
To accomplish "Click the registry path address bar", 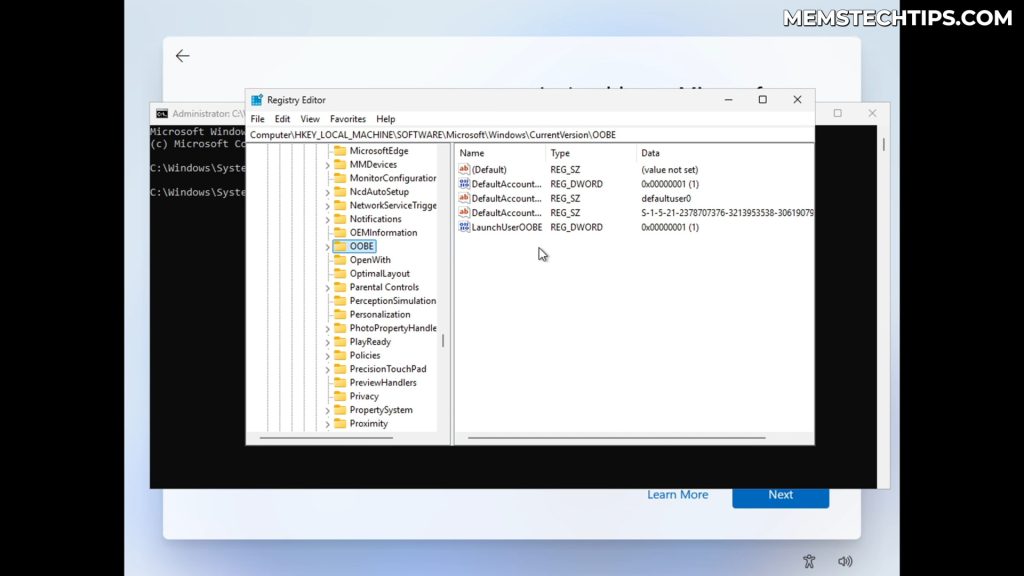I will pyautogui.click(x=450, y=134).
